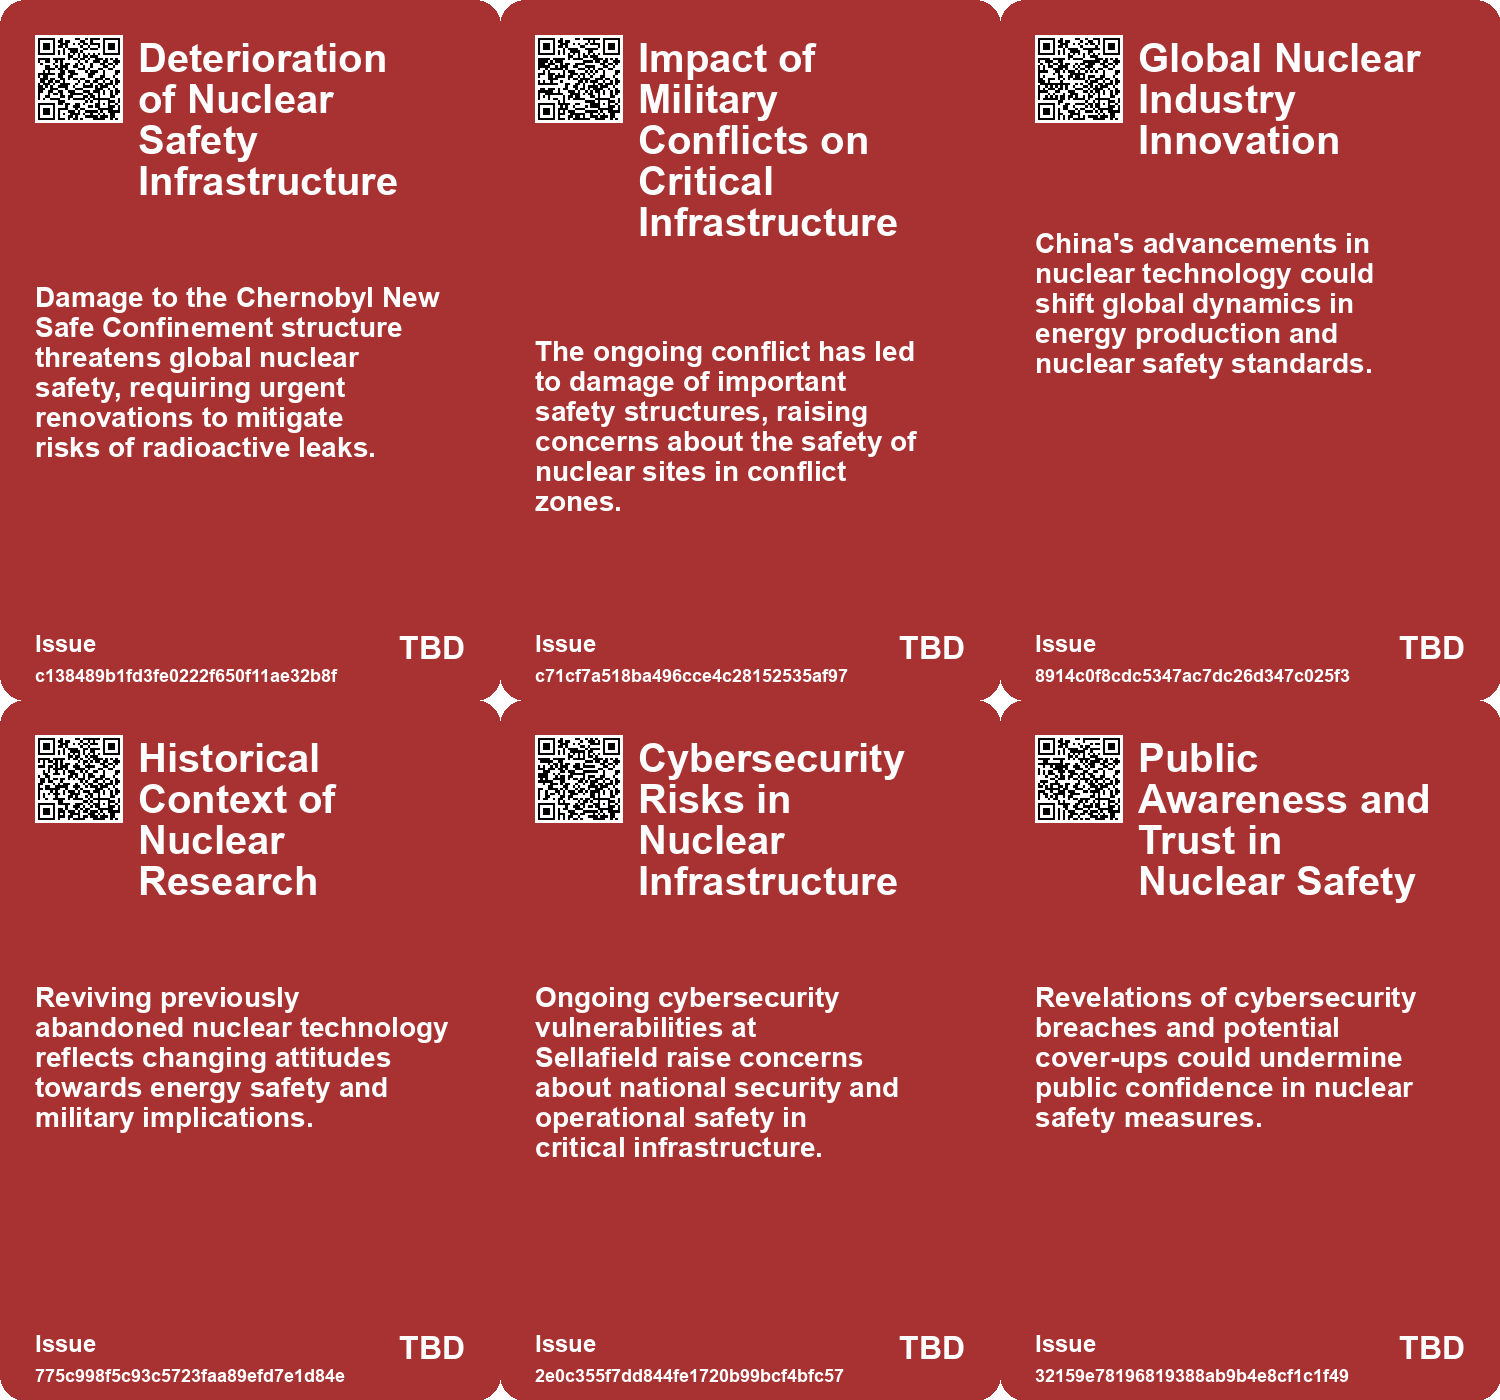
Task: Click QR code beside Impact of Military Conflicts
Action: pyautogui.click(x=579, y=79)
